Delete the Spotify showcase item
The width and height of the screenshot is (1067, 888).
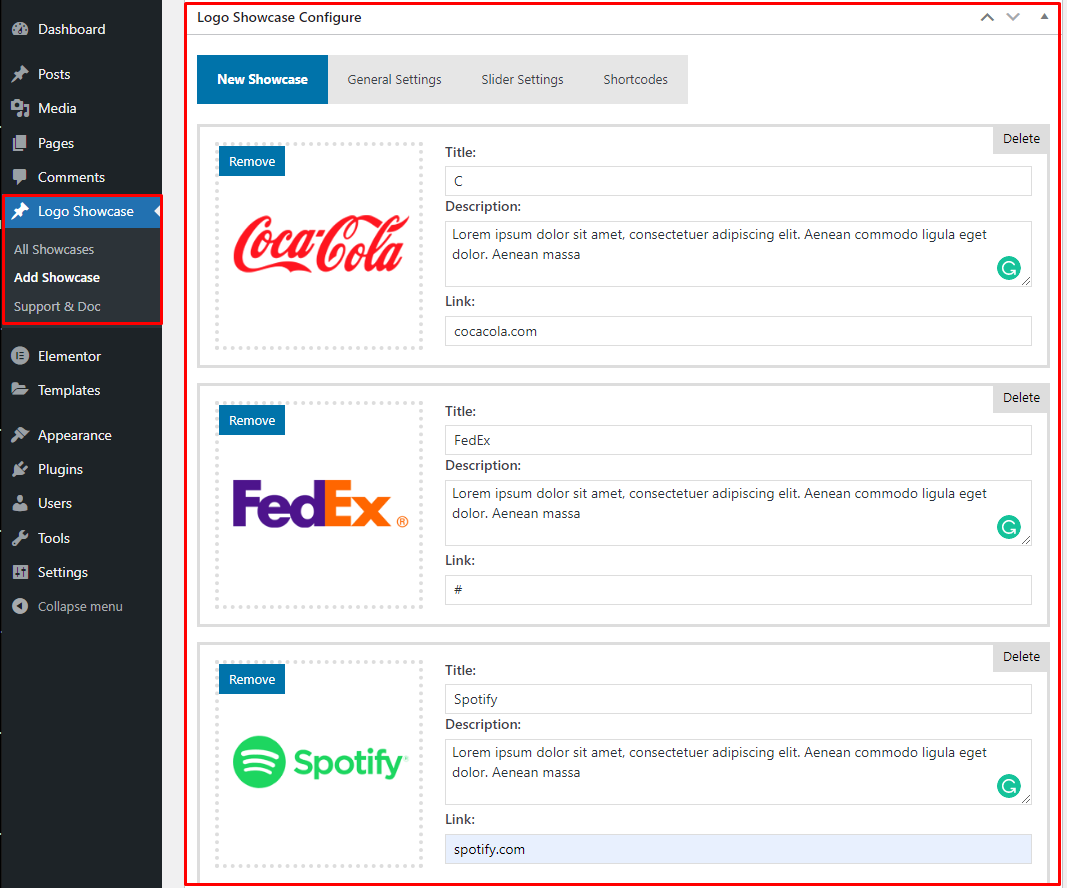(x=1021, y=657)
